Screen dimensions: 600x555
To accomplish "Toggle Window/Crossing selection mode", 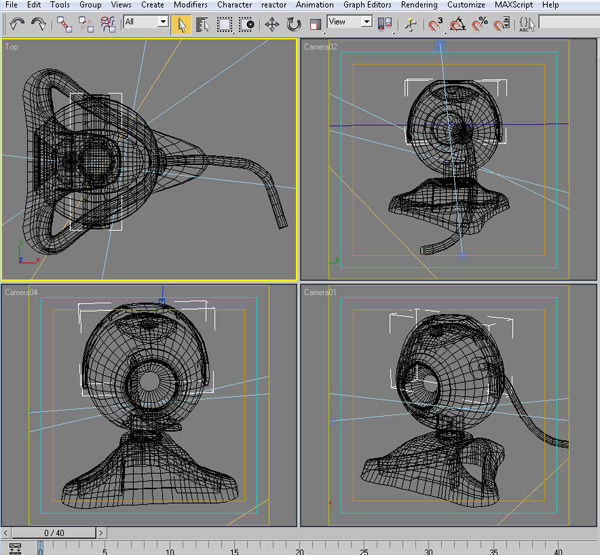I will point(247,24).
